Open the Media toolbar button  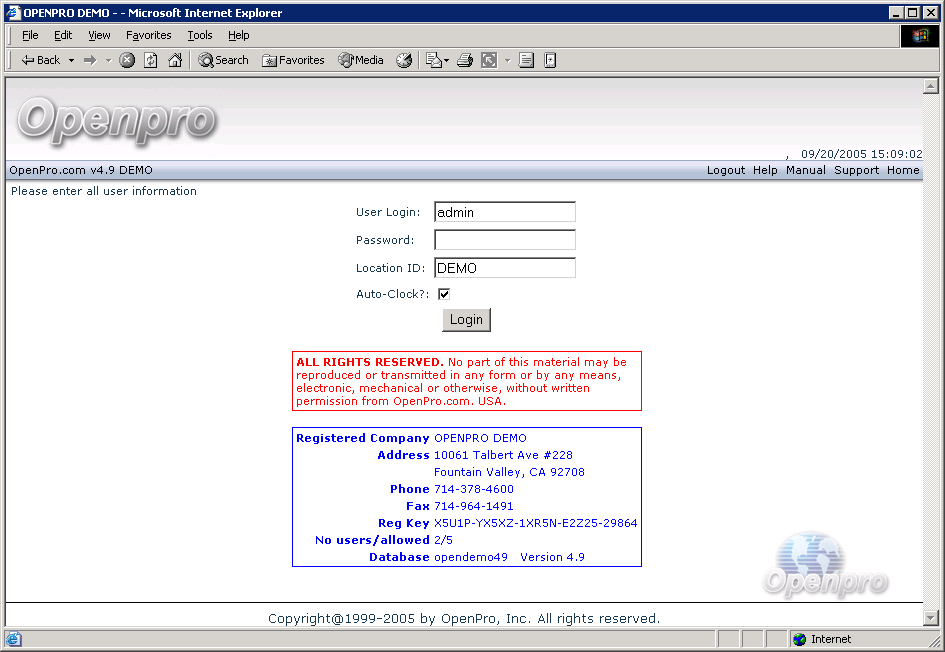(x=361, y=60)
